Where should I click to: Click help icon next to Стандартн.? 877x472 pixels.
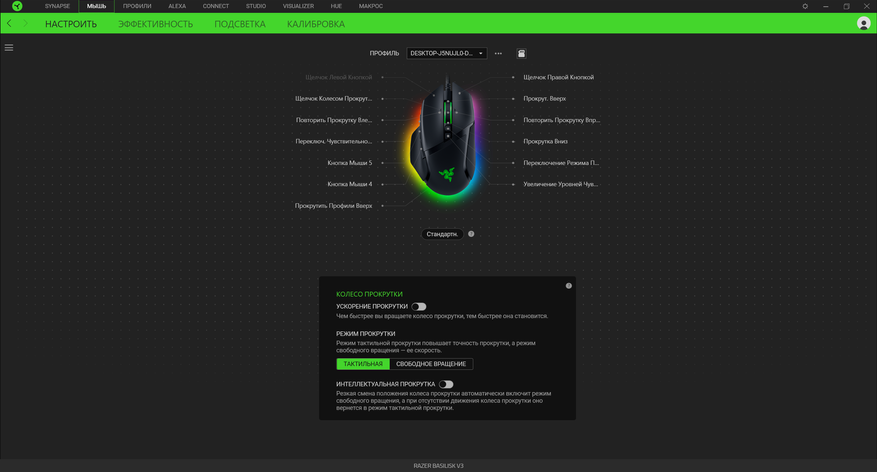[x=471, y=234]
